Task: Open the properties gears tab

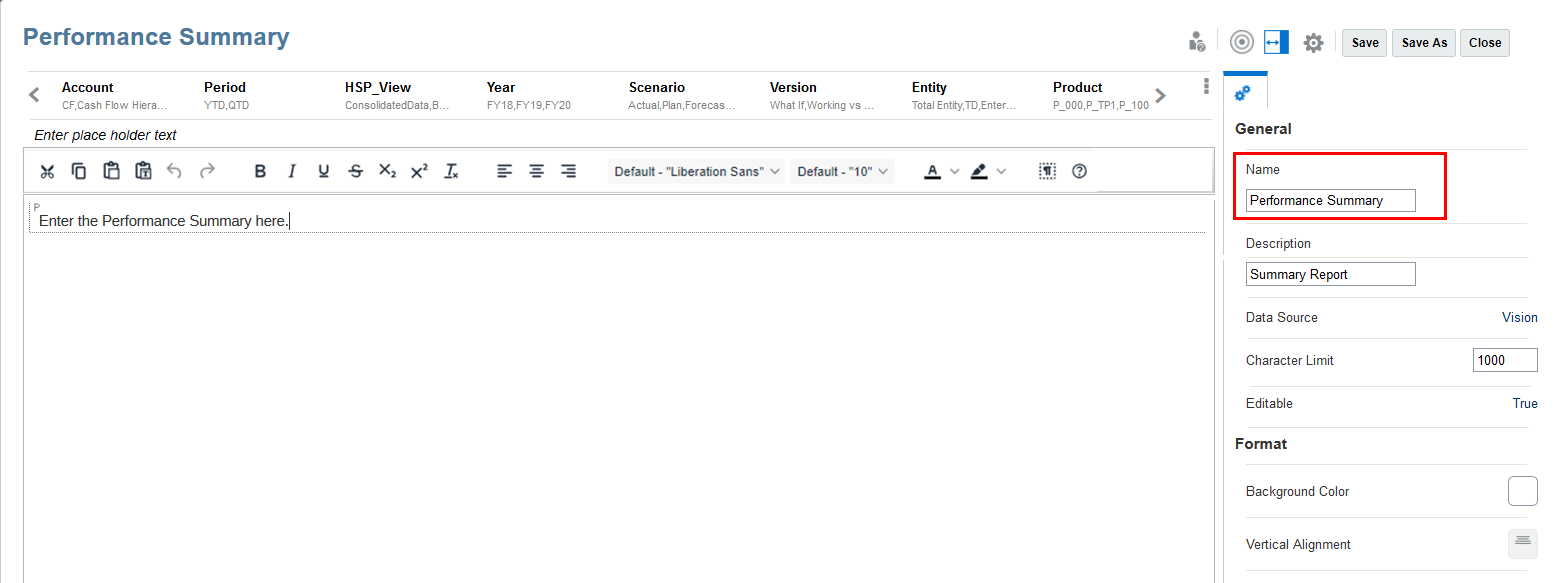Action: coord(1243,92)
